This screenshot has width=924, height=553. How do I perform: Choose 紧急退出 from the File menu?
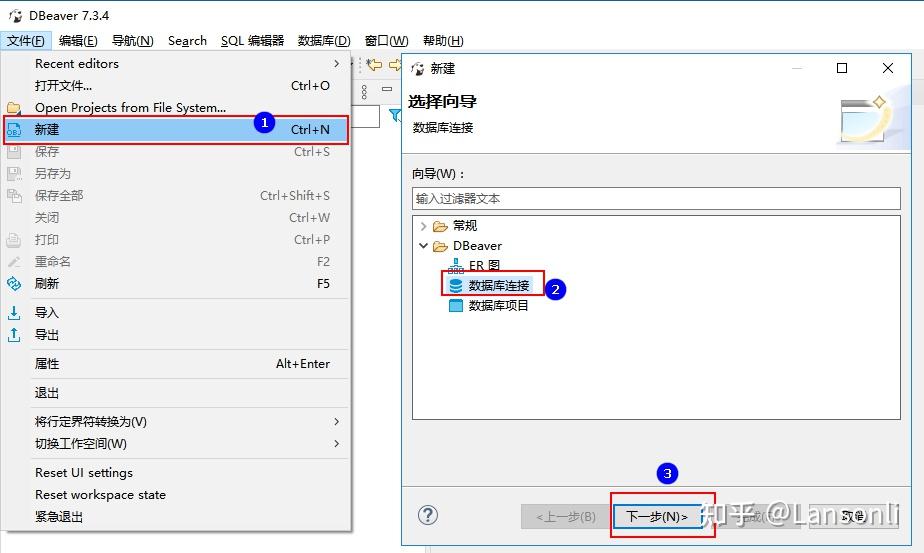coord(176,516)
